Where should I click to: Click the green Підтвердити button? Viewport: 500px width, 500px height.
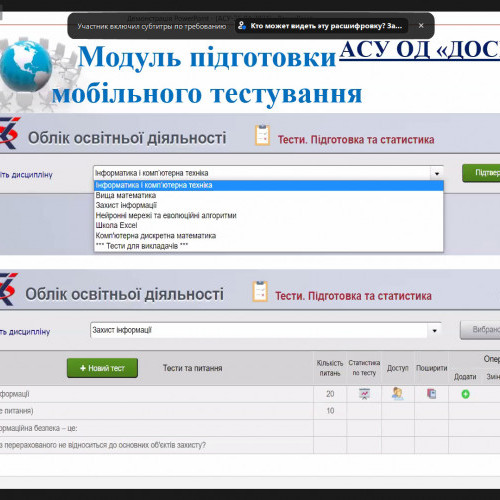(x=481, y=173)
